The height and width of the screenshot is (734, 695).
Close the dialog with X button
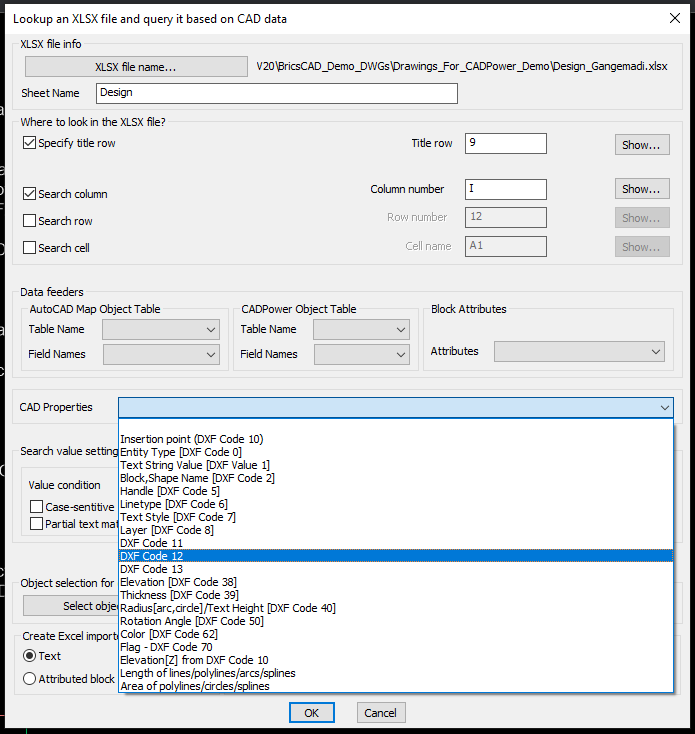click(672, 17)
